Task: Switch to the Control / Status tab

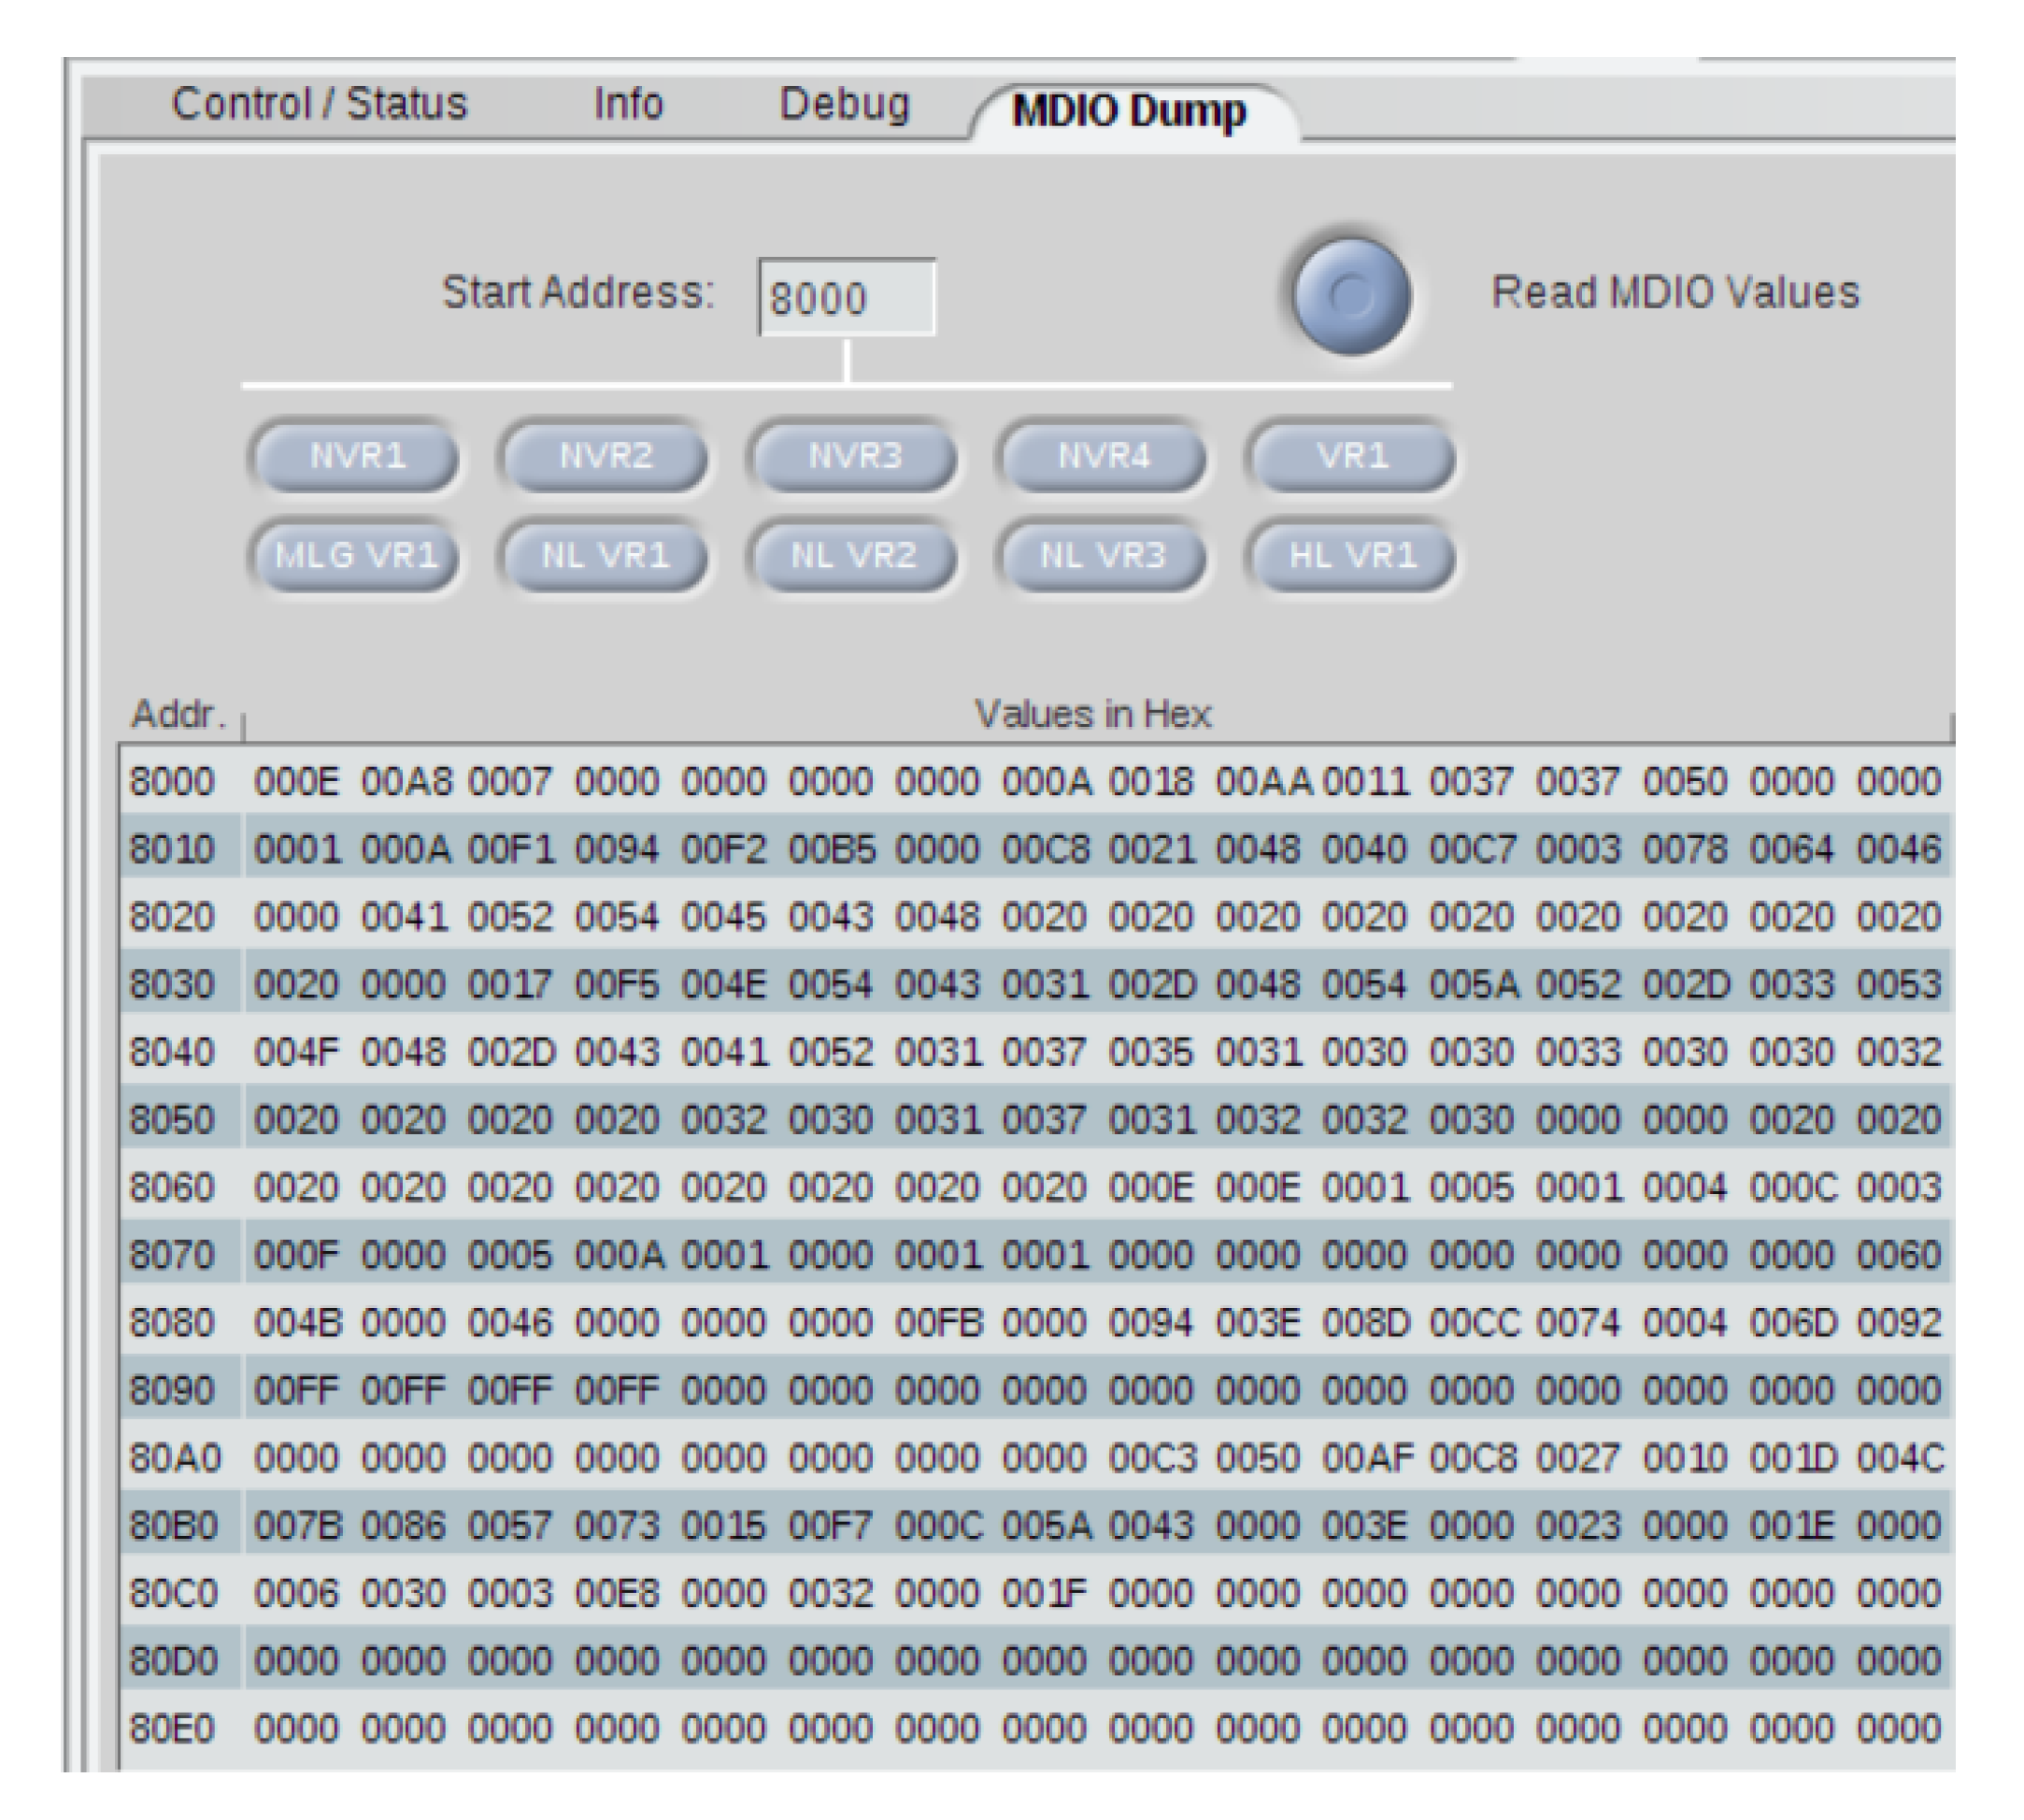Action: point(319,104)
